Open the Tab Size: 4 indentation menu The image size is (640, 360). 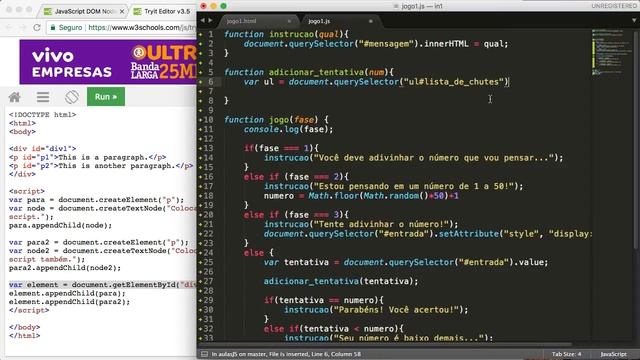click(x=567, y=354)
